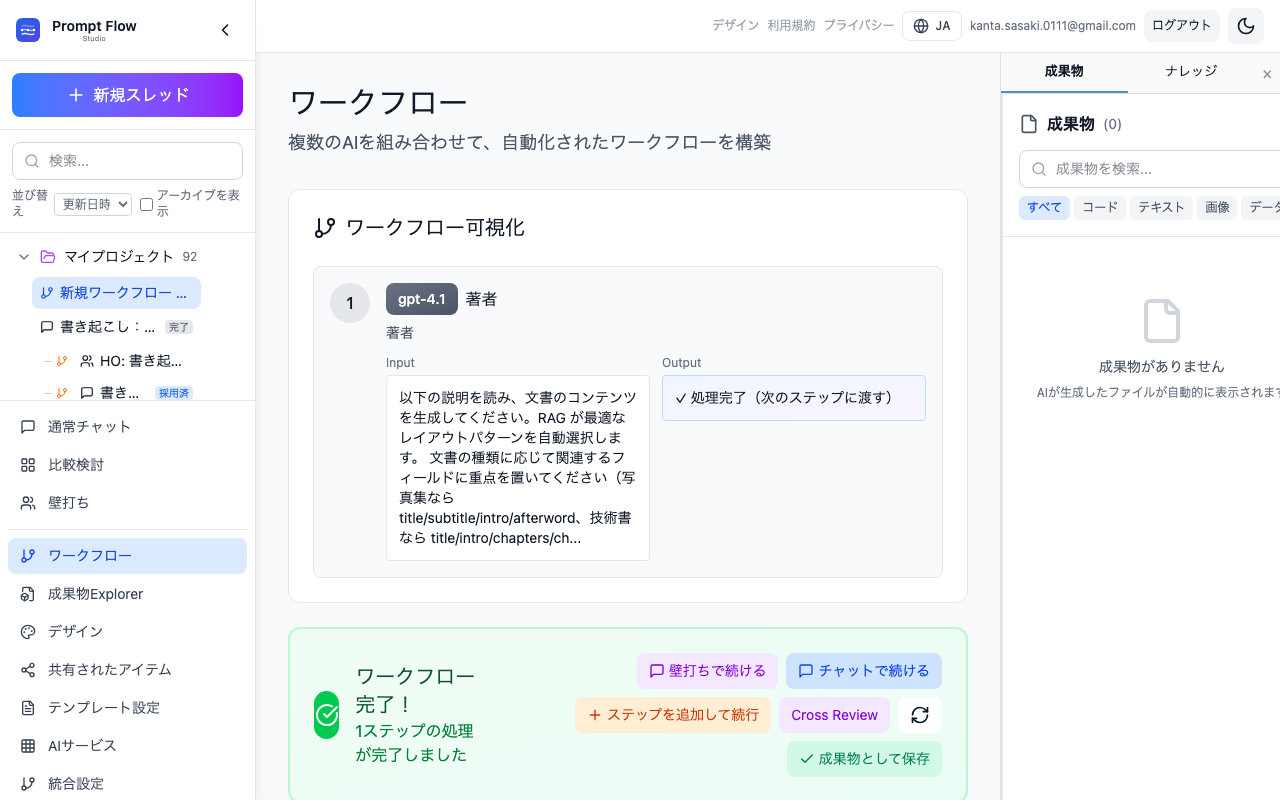This screenshot has height=800, width=1280.
Task: Click the 成果物 document icon in the empty state
Action: pyautogui.click(x=1161, y=321)
